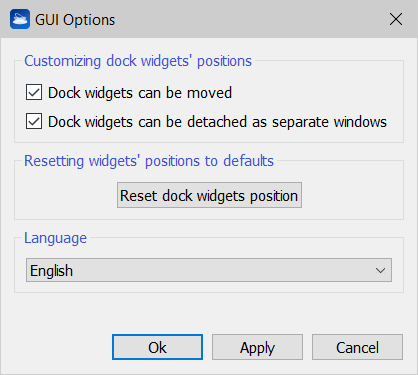Screen dimensions: 418x375
Task: Confirm settings with the Ok button
Action: [x=157, y=347]
